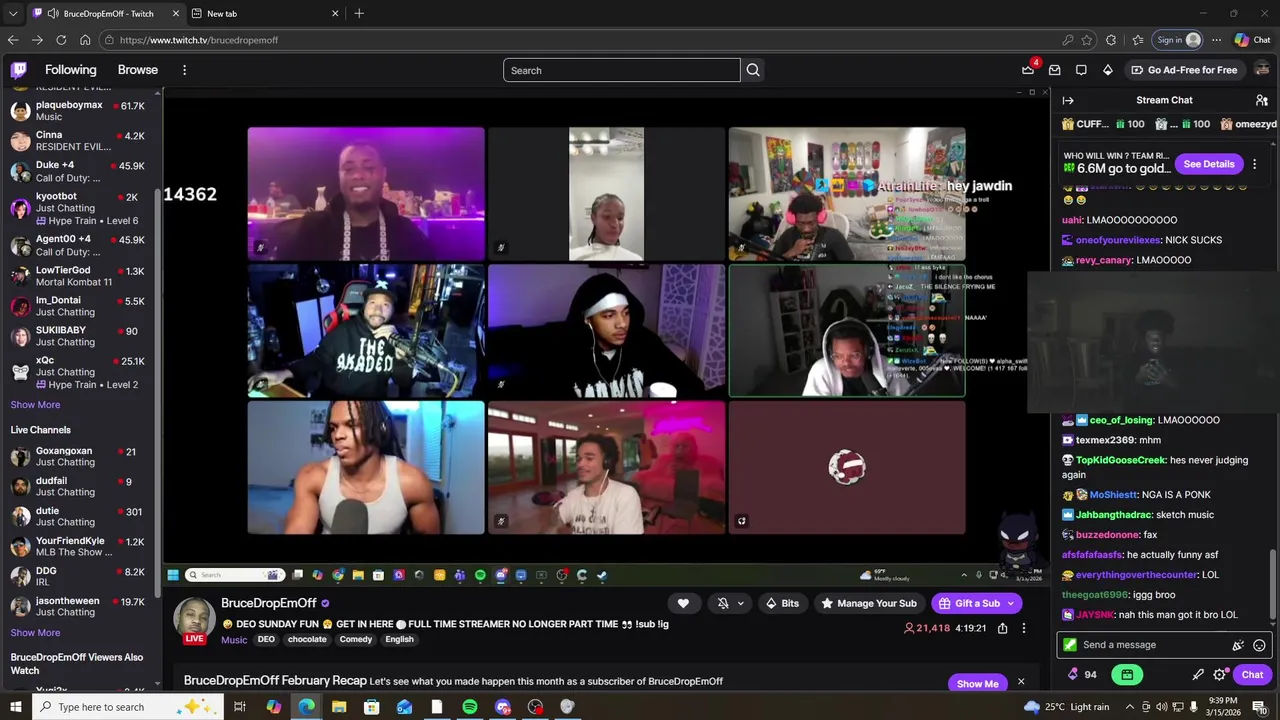Open xQc channel in sidebar

[78, 372]
